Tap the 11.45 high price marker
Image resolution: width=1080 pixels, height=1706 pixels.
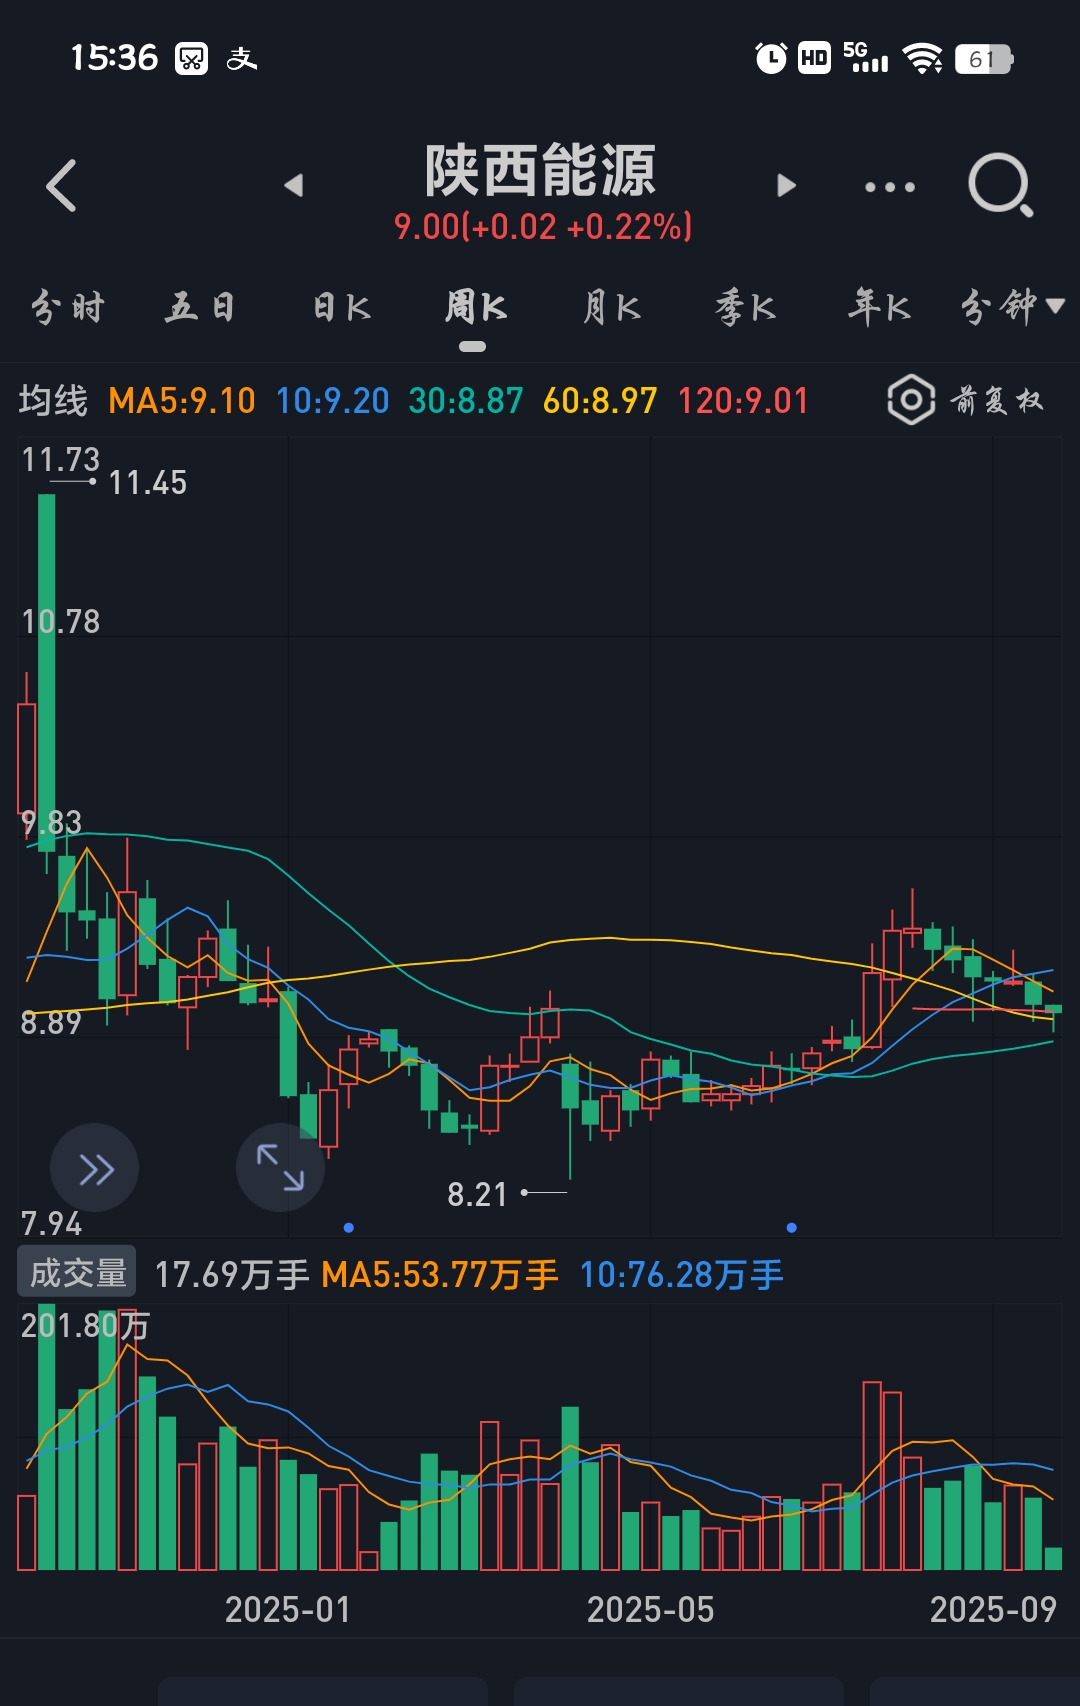(x=147, y=483)
